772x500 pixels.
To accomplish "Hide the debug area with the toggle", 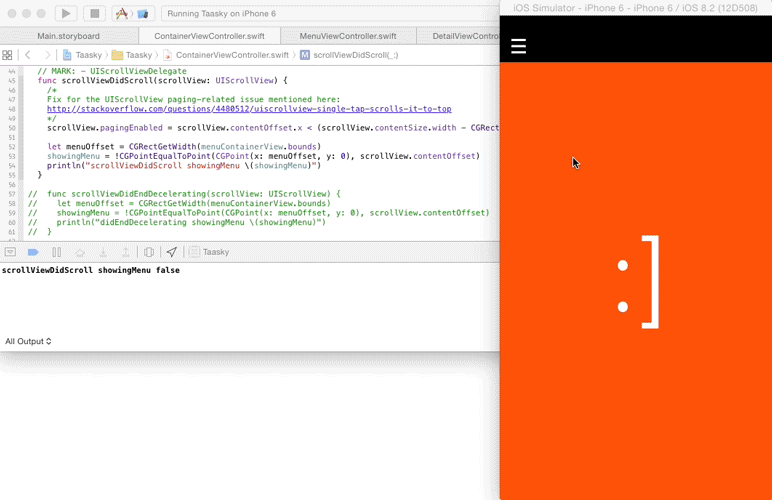I will pos(10,252).
